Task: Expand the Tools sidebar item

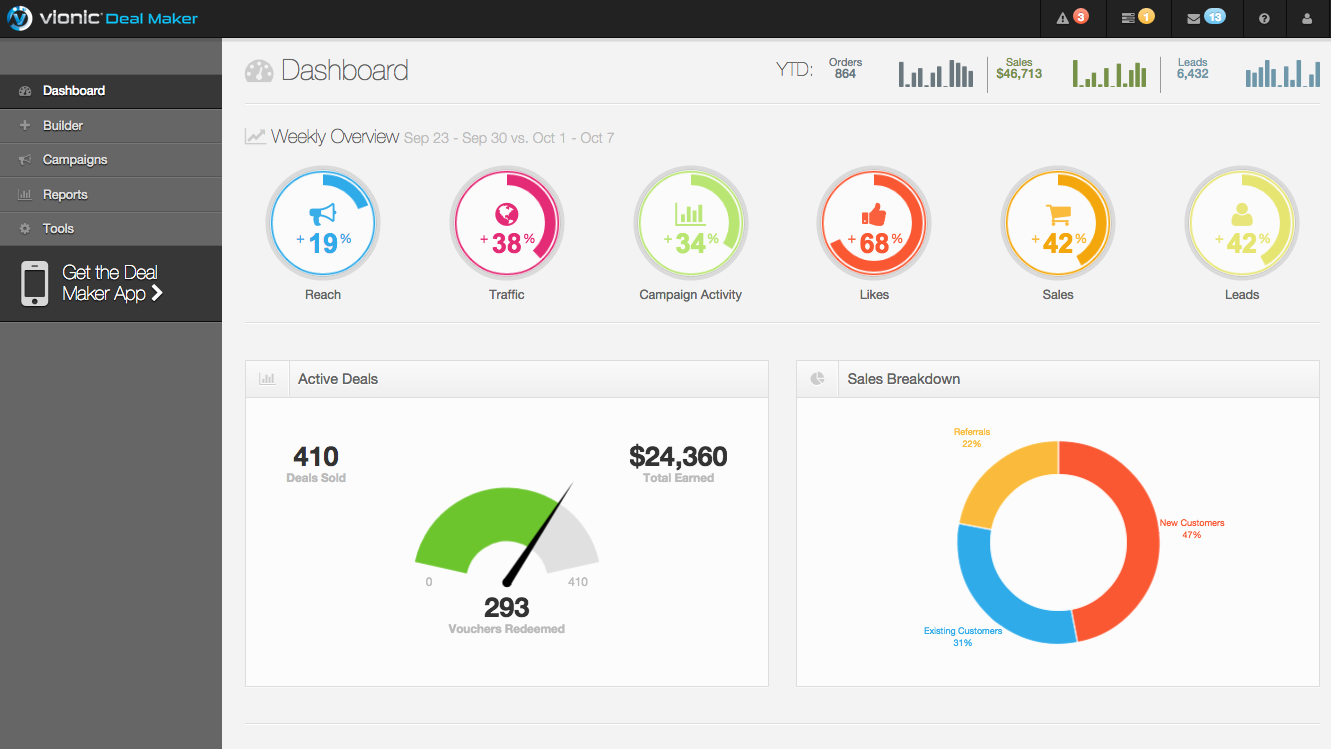Action: click(x=58, y=229)
